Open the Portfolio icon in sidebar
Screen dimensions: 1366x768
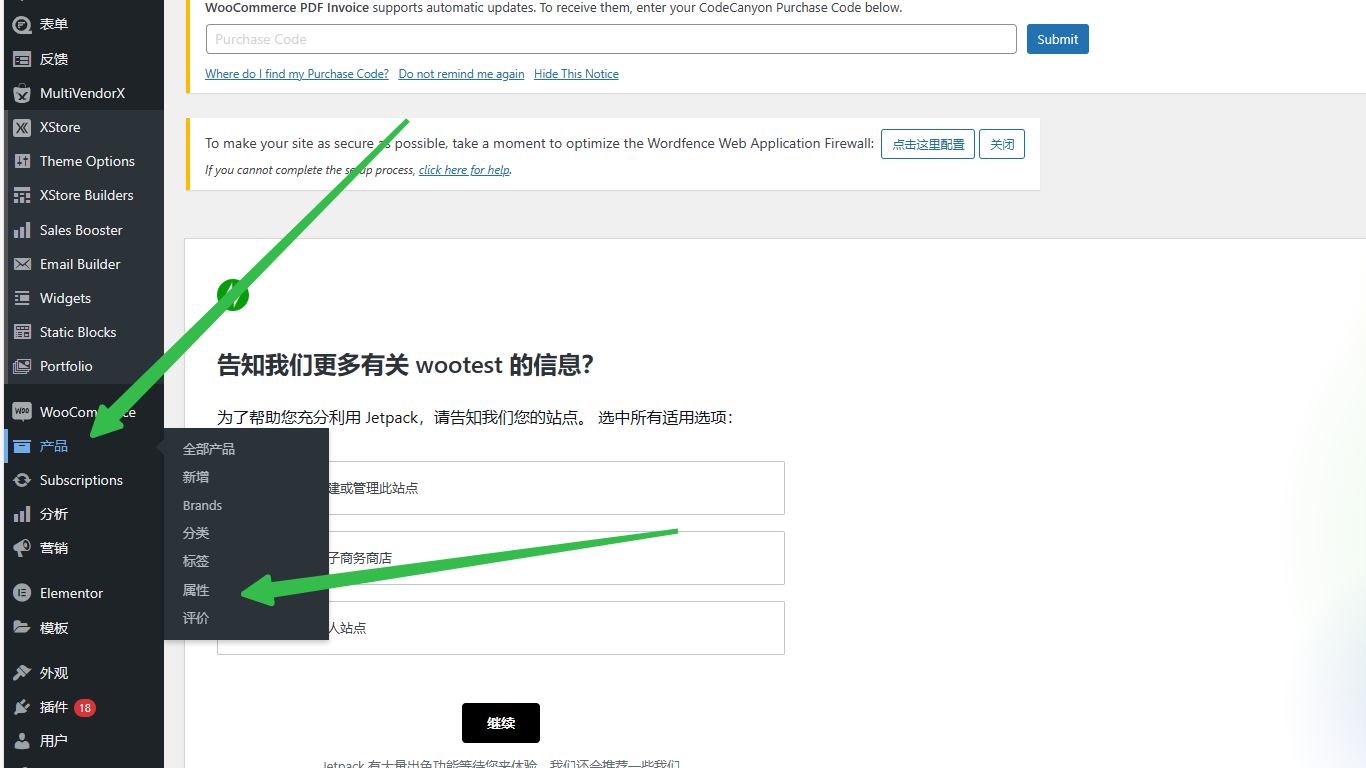click(x=22, y=366)
